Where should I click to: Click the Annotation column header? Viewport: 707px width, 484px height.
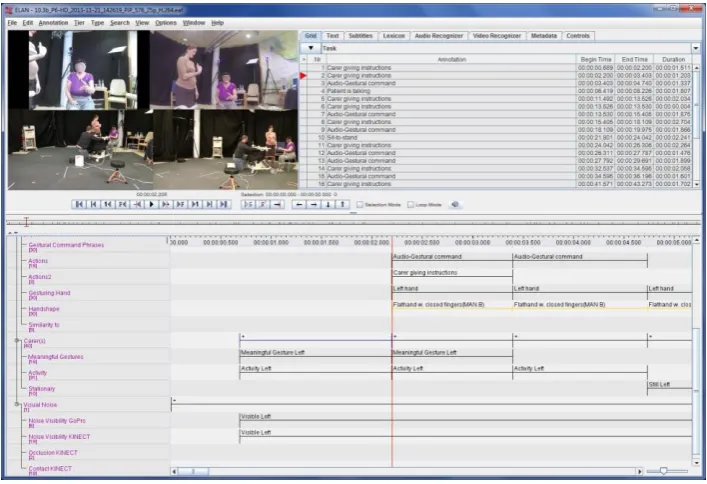451,59
